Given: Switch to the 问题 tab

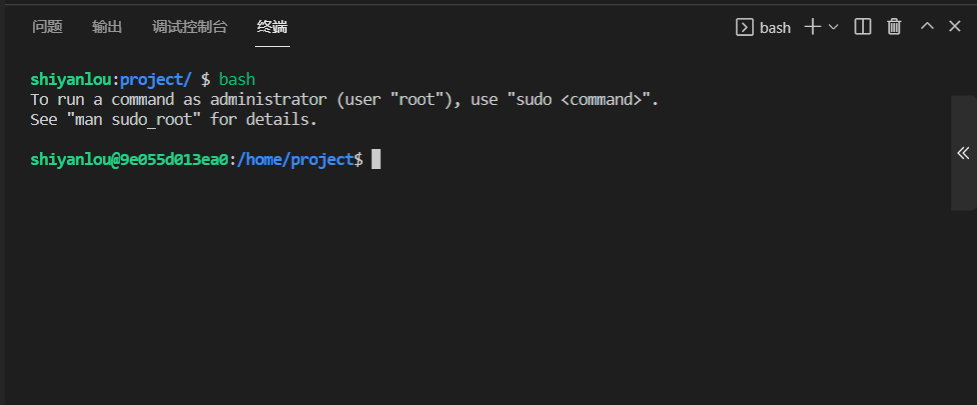Looking at the screenshot, I should (47, 27).
